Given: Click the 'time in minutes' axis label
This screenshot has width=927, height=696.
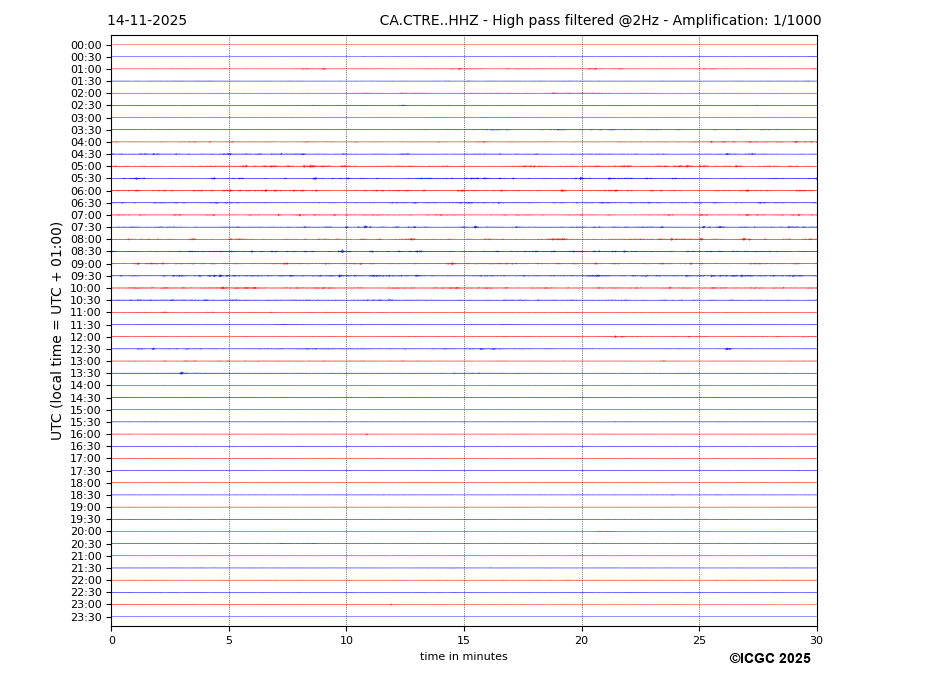Looking at the screenshot, I should [463, 657].
